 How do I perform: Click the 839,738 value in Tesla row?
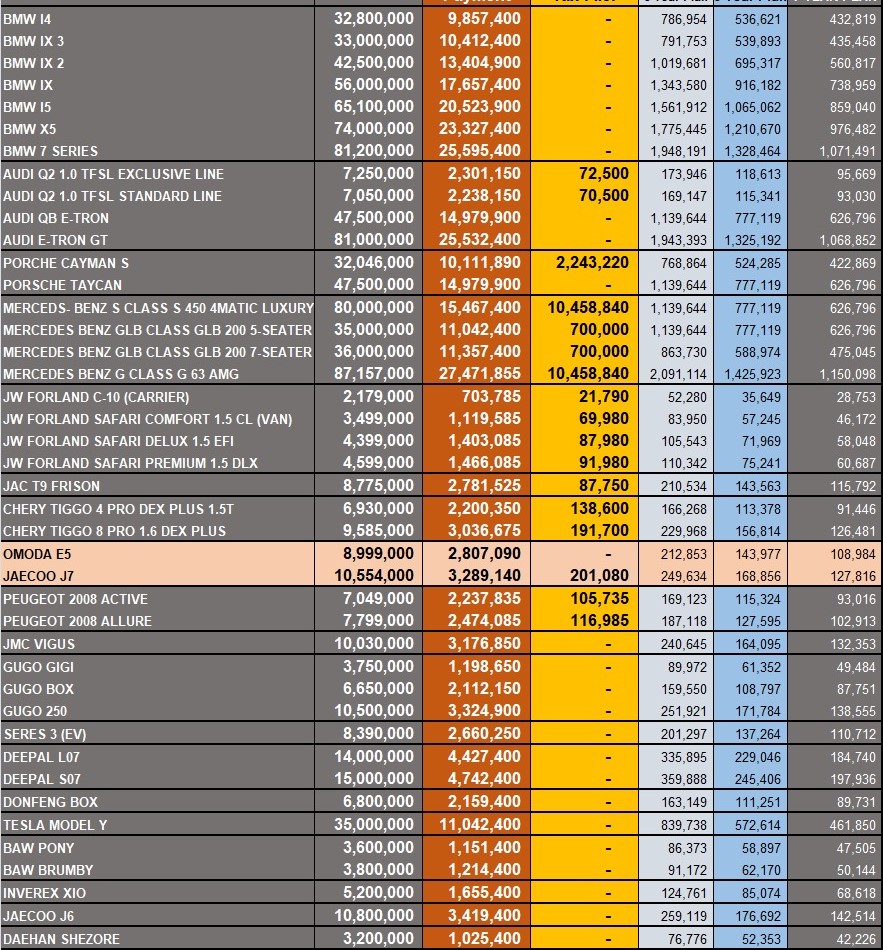[x=681, y=825]
